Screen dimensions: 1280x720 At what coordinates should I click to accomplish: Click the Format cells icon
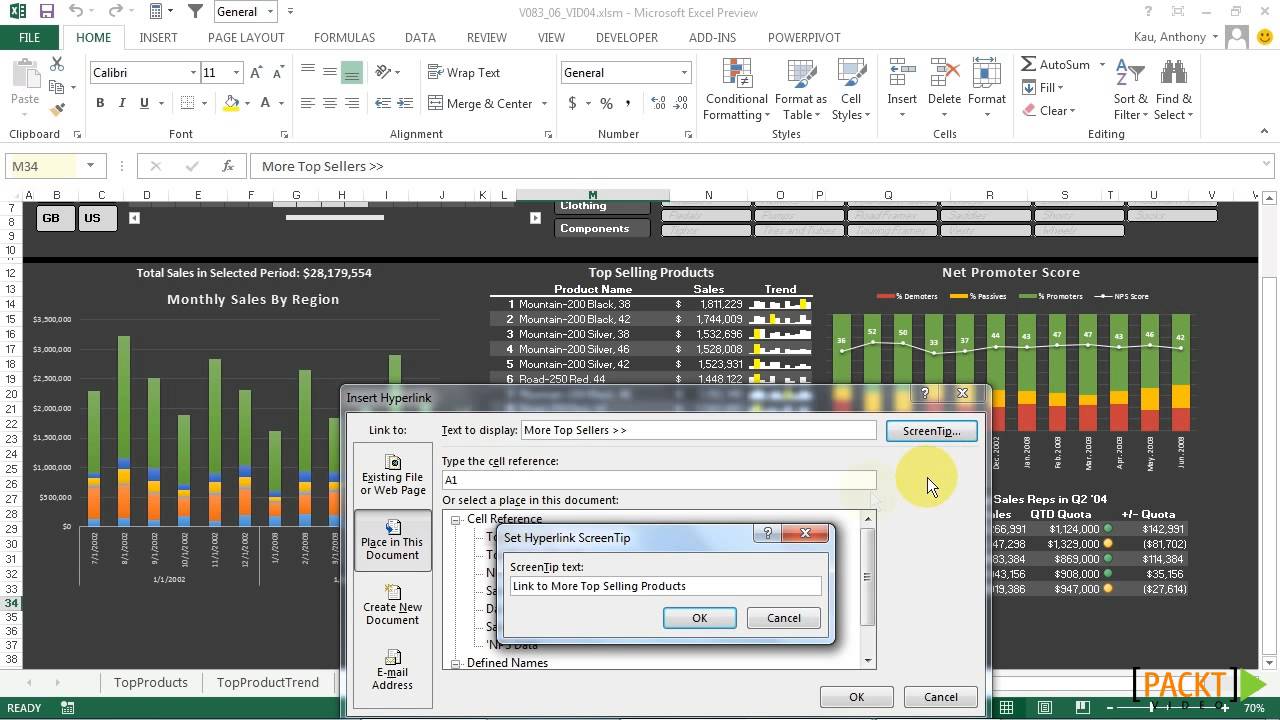pyautogui.click(x=986, y=74)
